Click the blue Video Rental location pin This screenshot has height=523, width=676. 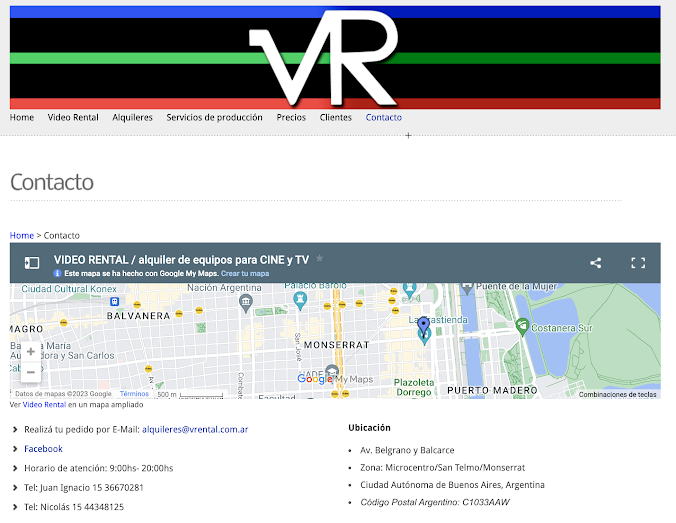tap(424, 327)
